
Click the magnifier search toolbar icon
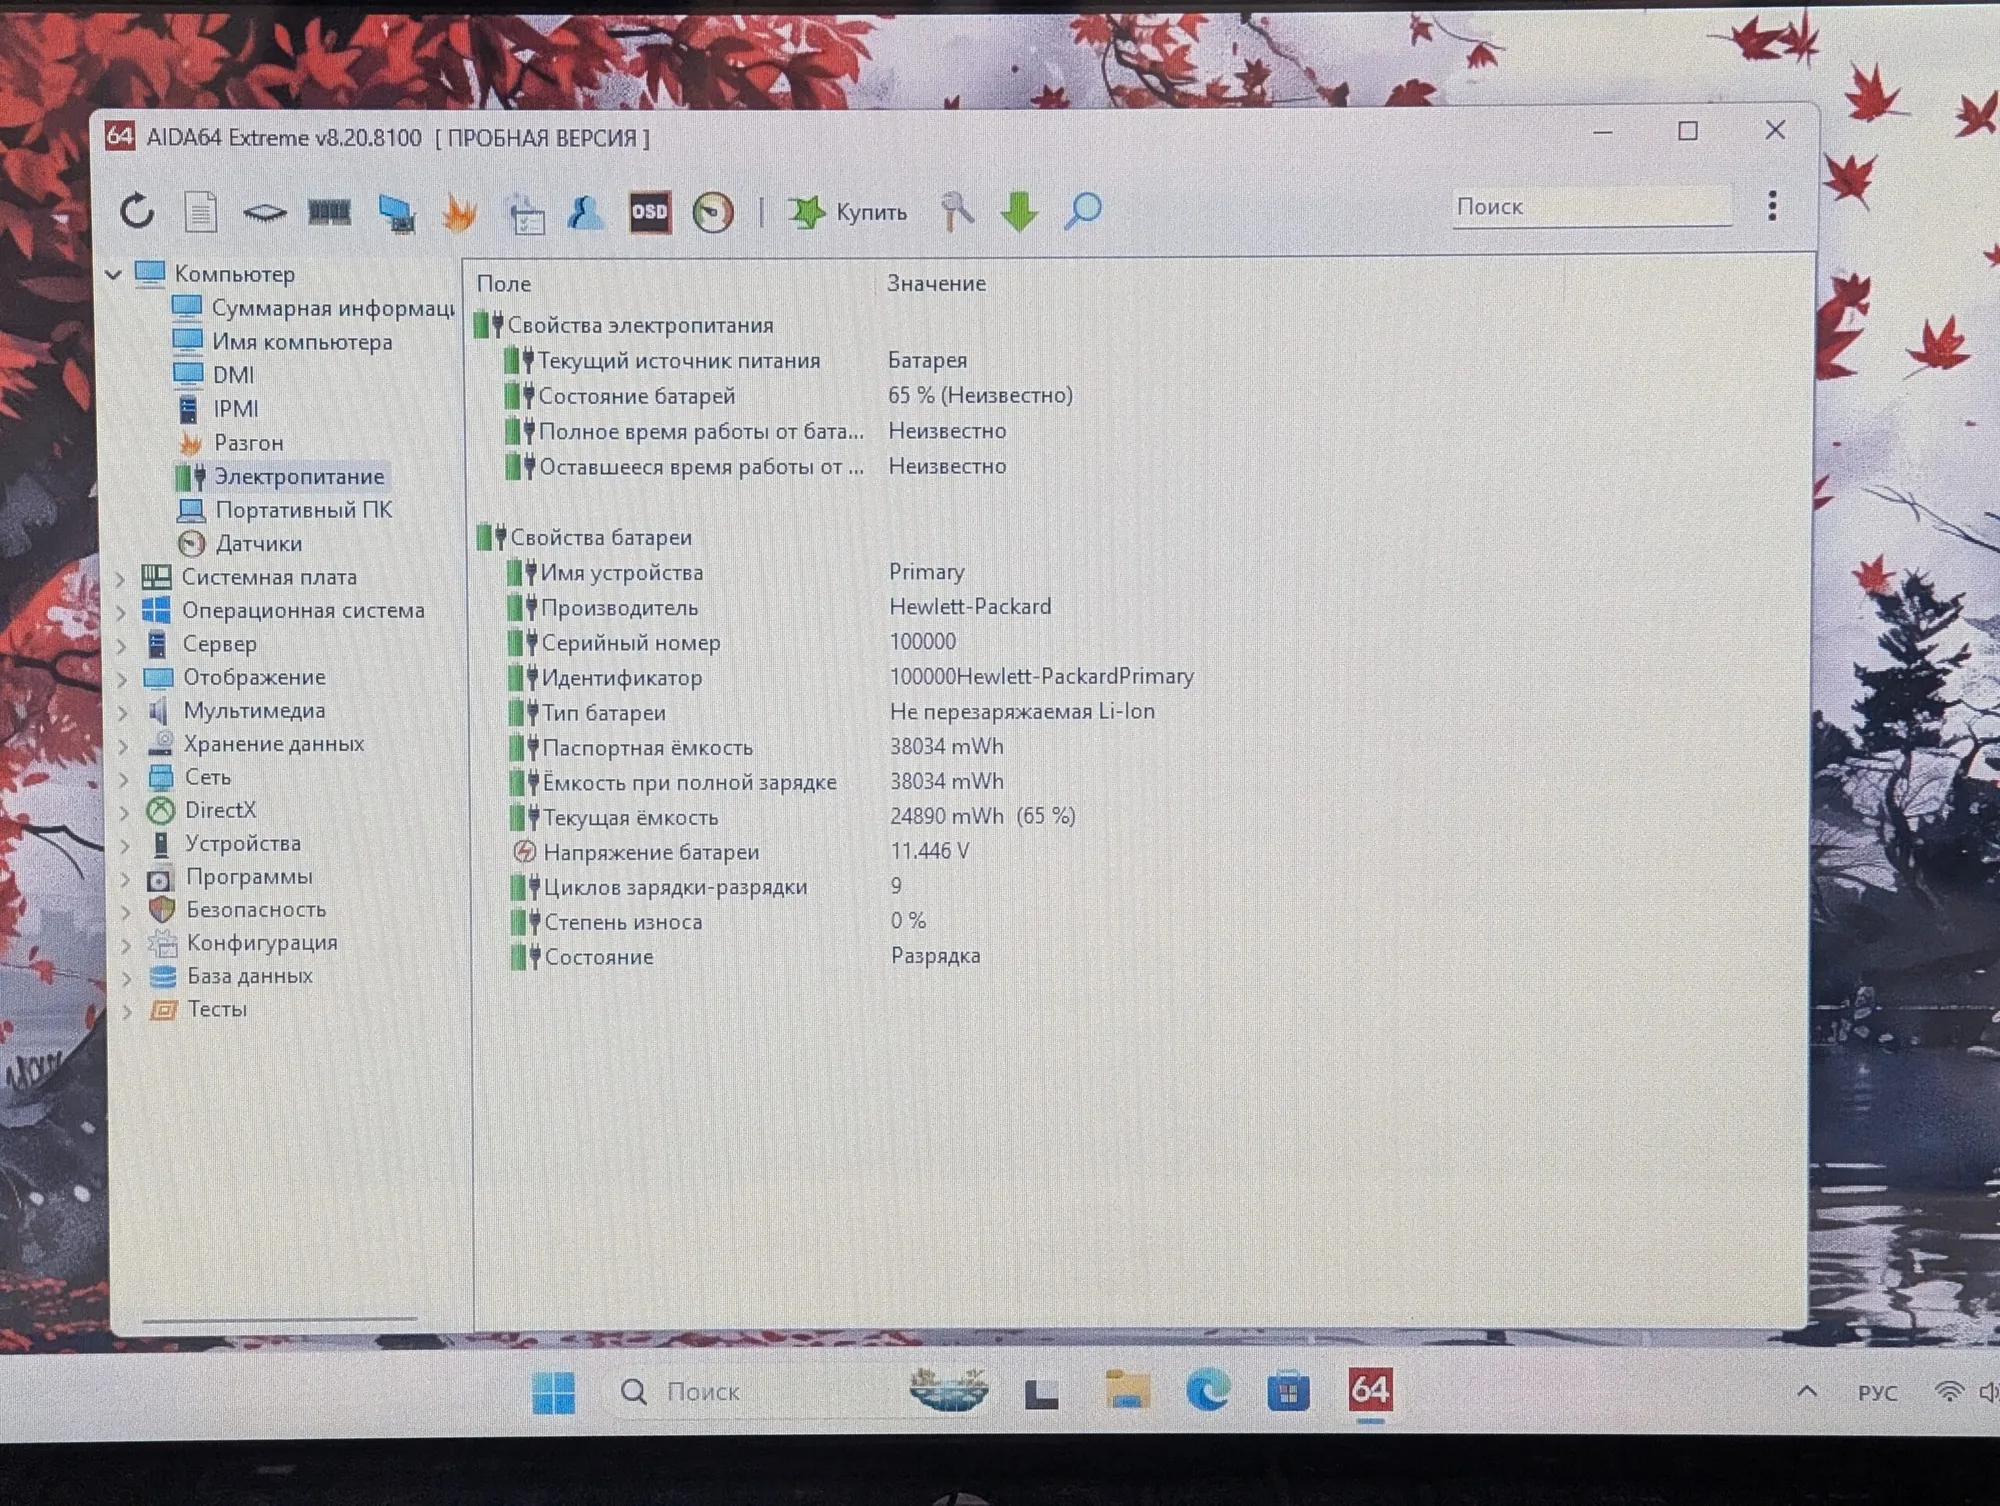[x=1082, y=211]
